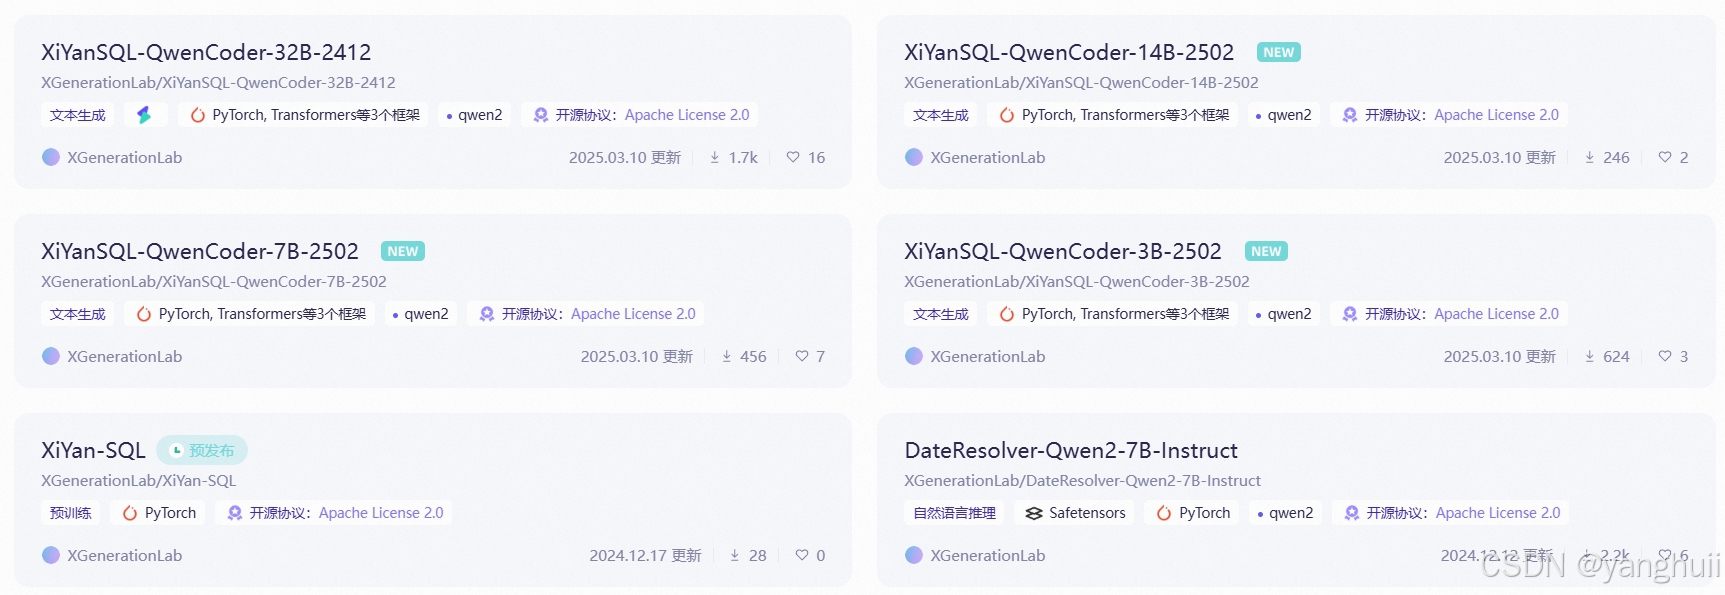This screenshot has width=1725, height=595.
Task: Click the NEW badge on 3B-2502 card
Action: click(1266, 251)
